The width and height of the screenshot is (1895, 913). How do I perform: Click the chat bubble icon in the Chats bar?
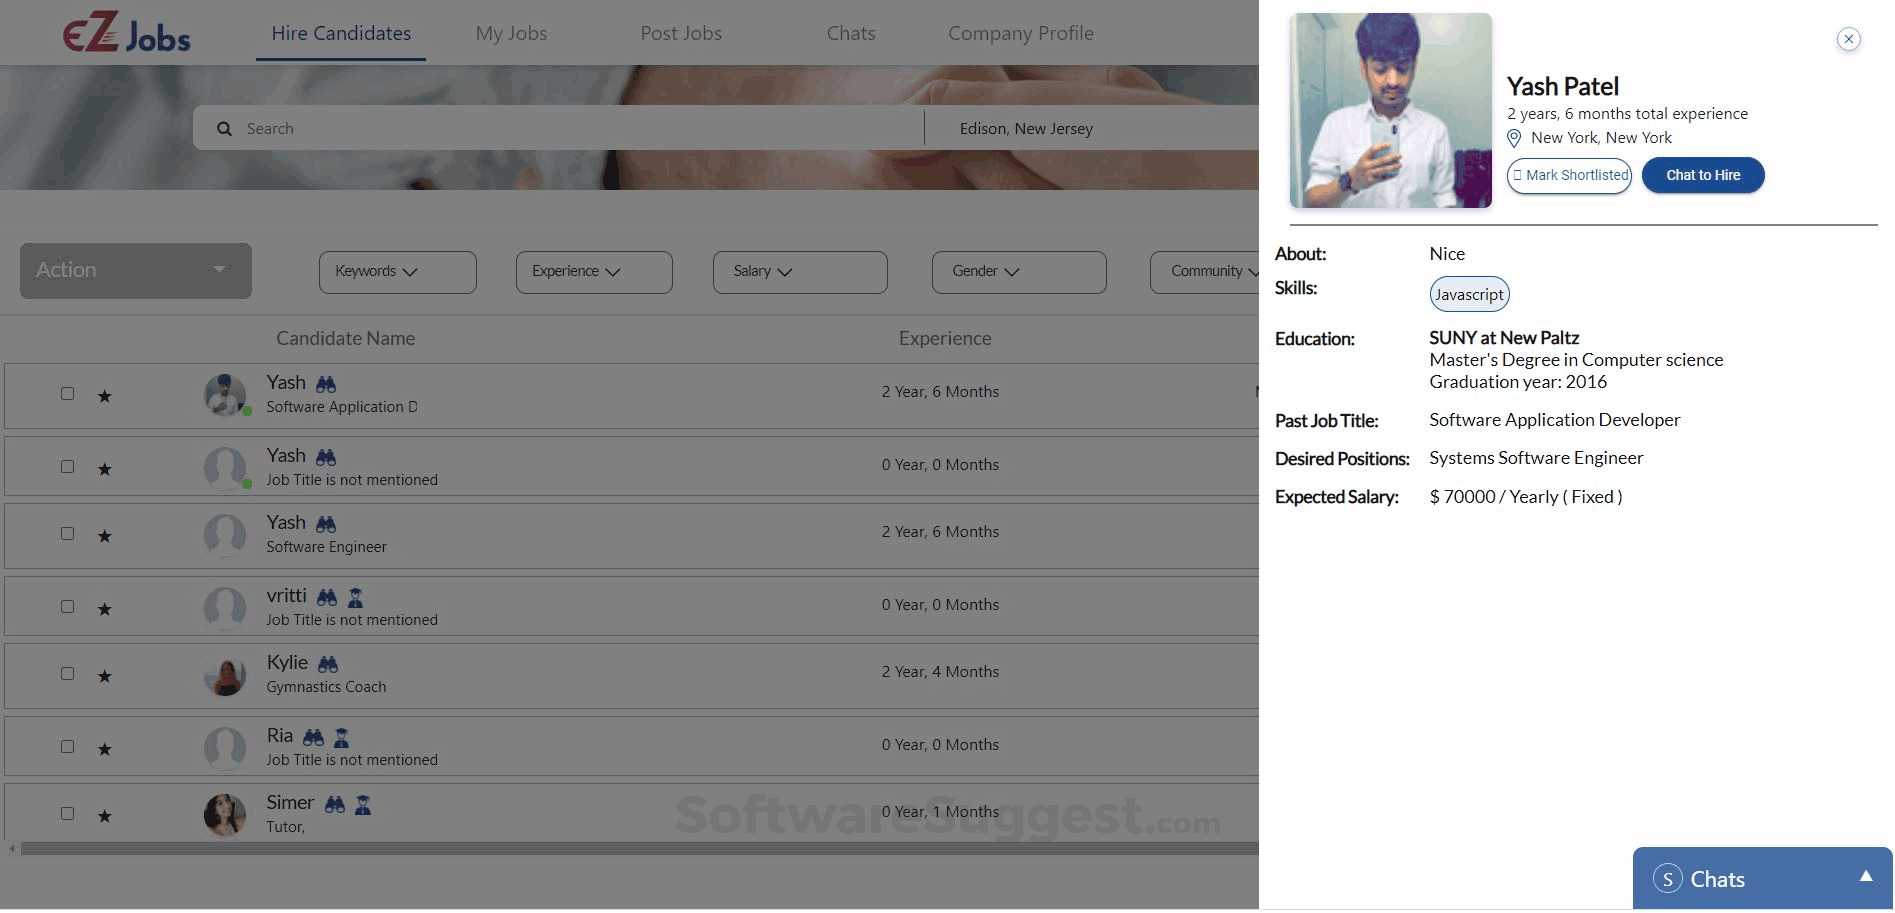click(x=1667, y=878)
